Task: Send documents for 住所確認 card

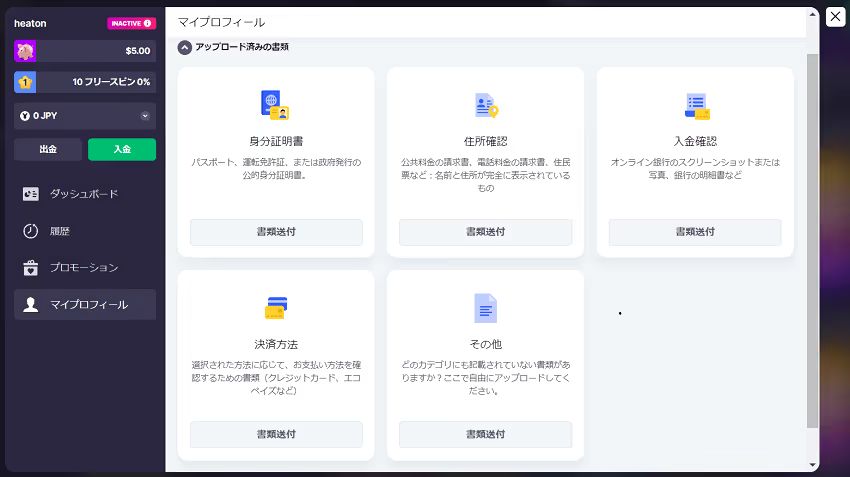Action: tap(486, 232)
